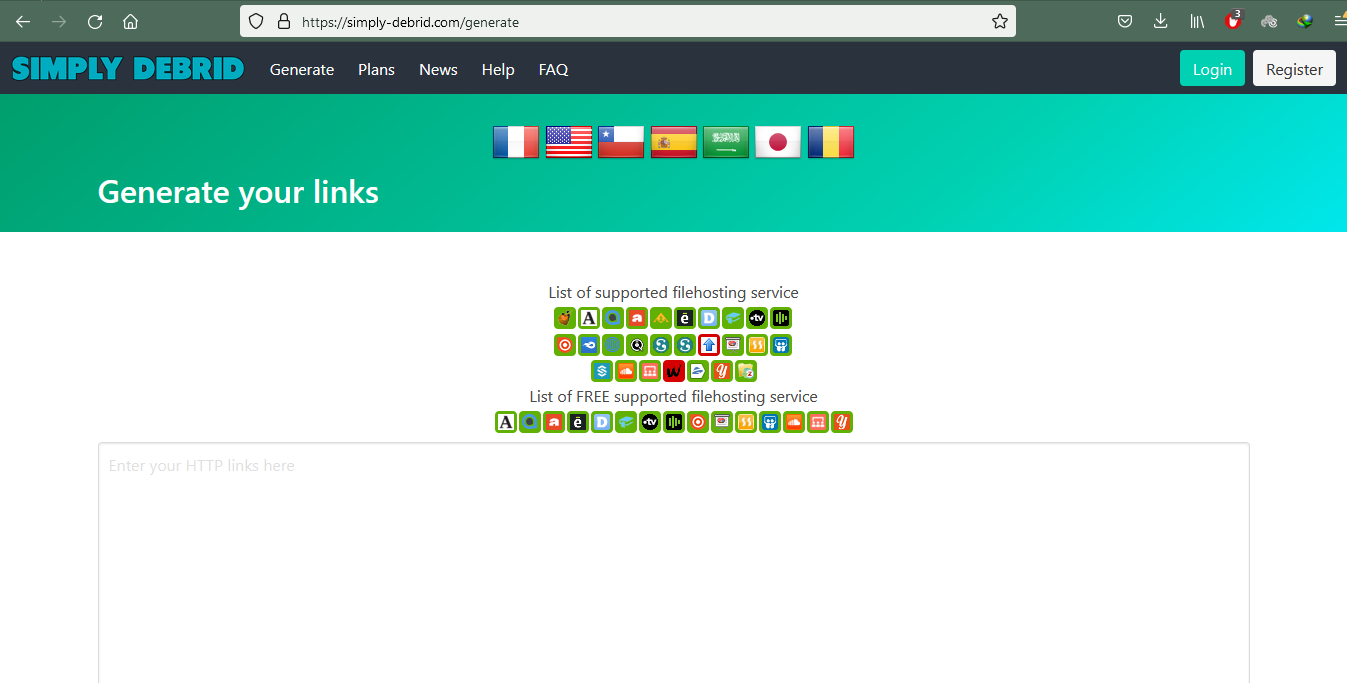The width and height of the screenshot is (1347, 683).
Task: Click the blue up-arrow filehost icon
Action: [x=709, y=345]
